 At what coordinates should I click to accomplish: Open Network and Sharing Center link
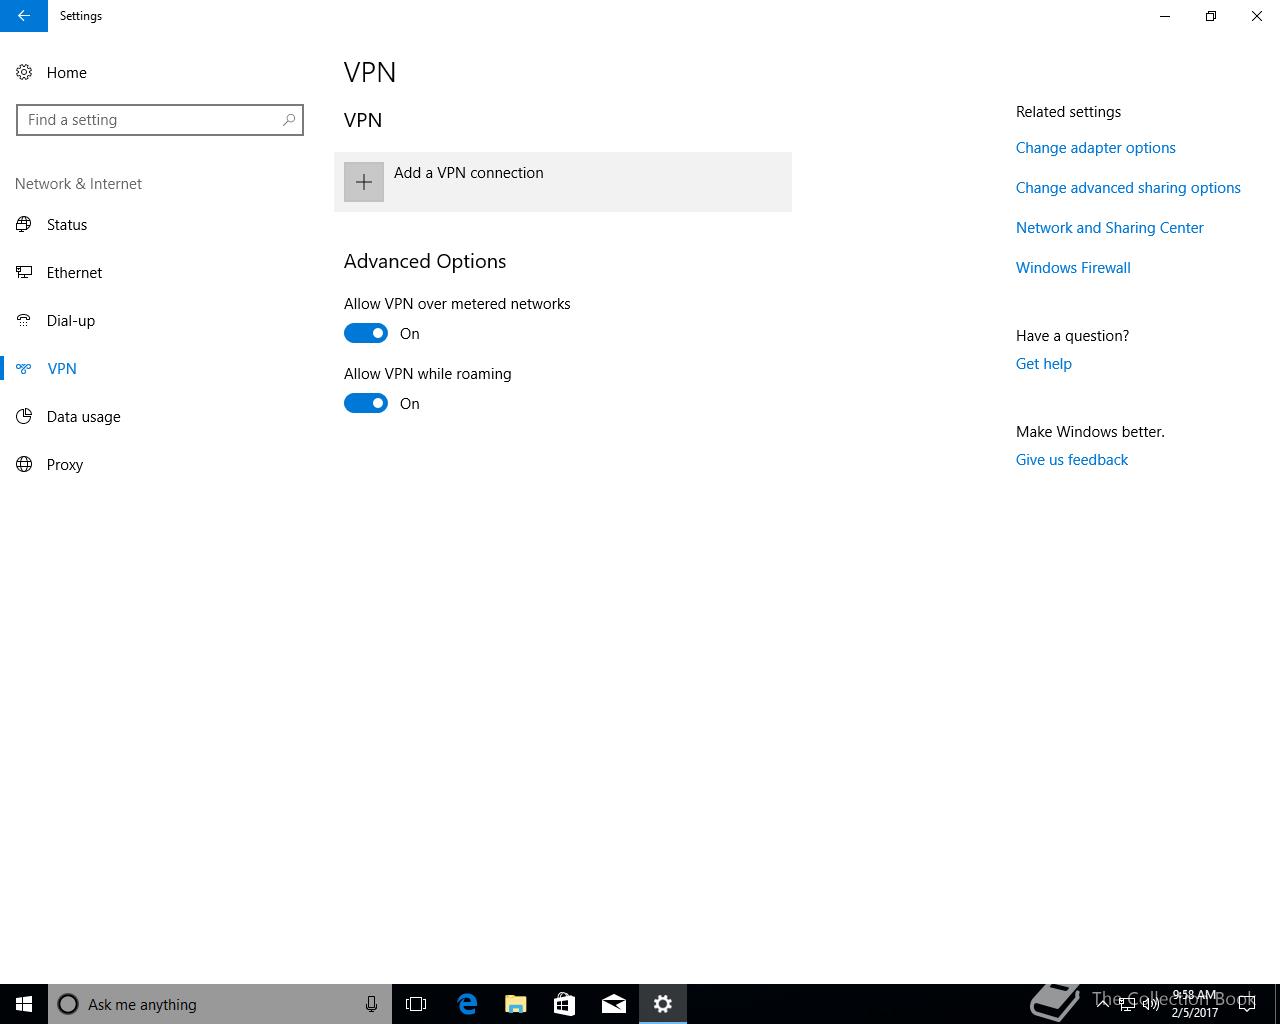(1109, 228)
